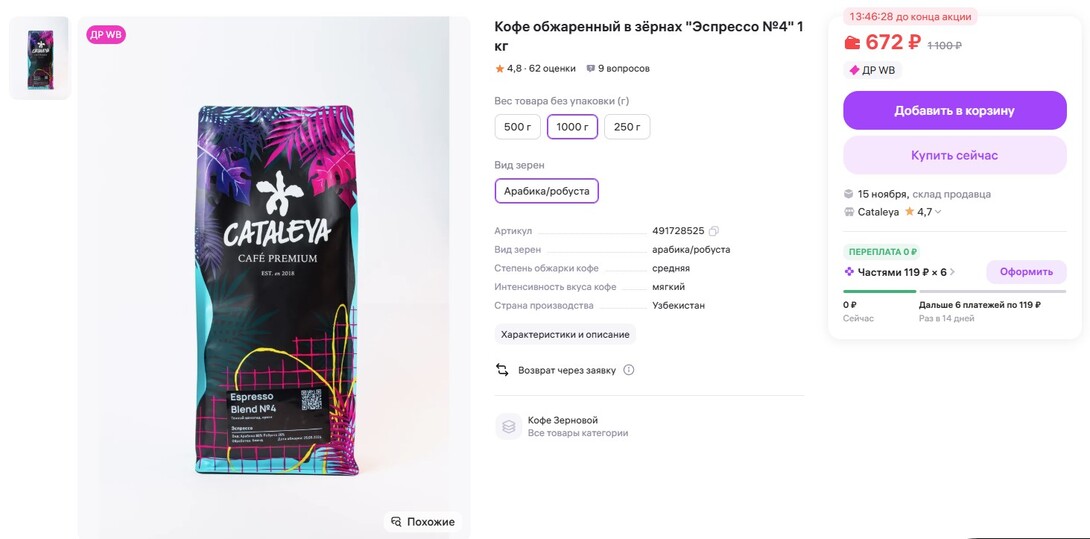
Task: Click the Купить сейчас button
Action: 954,155
